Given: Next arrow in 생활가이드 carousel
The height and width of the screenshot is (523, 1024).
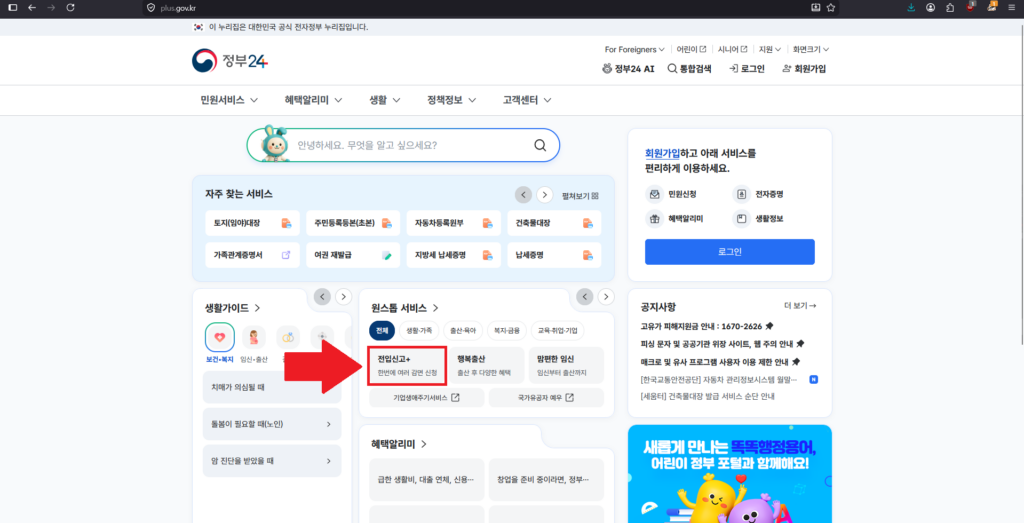Looking at the screenshot, I should [x=344, y=296].
